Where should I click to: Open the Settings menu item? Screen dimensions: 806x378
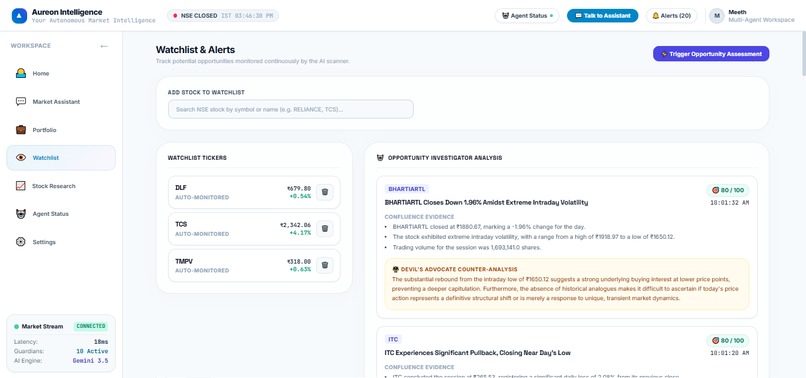pyautogui.click(x=61, y=242)
